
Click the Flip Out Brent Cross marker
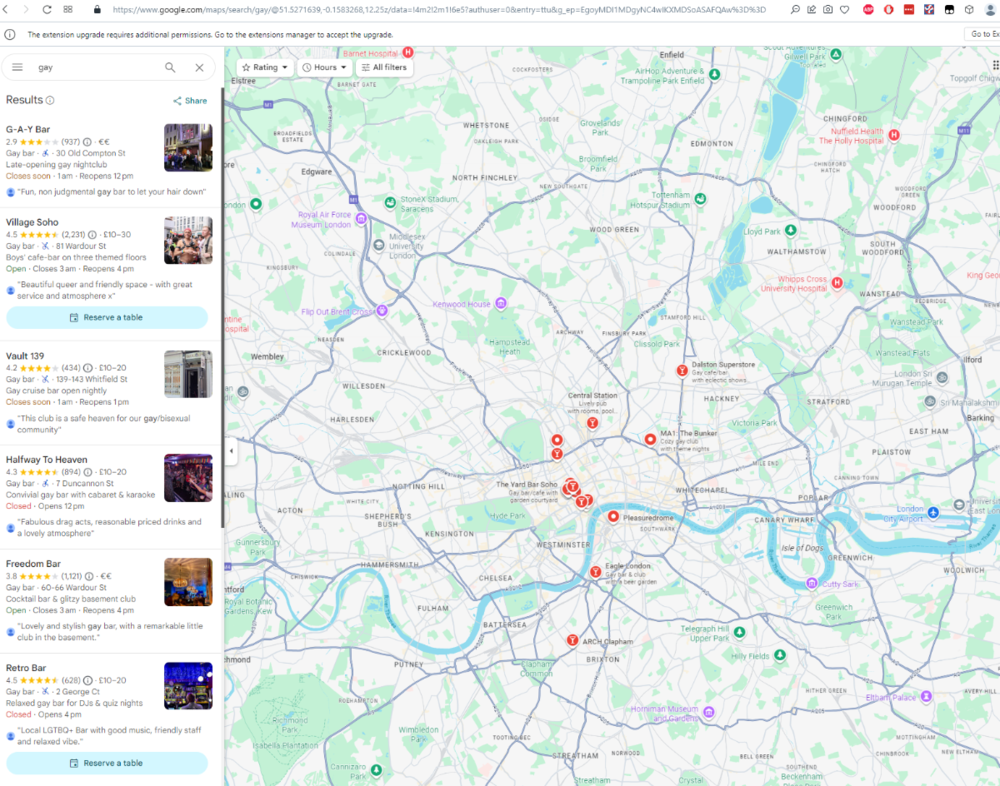382,311
